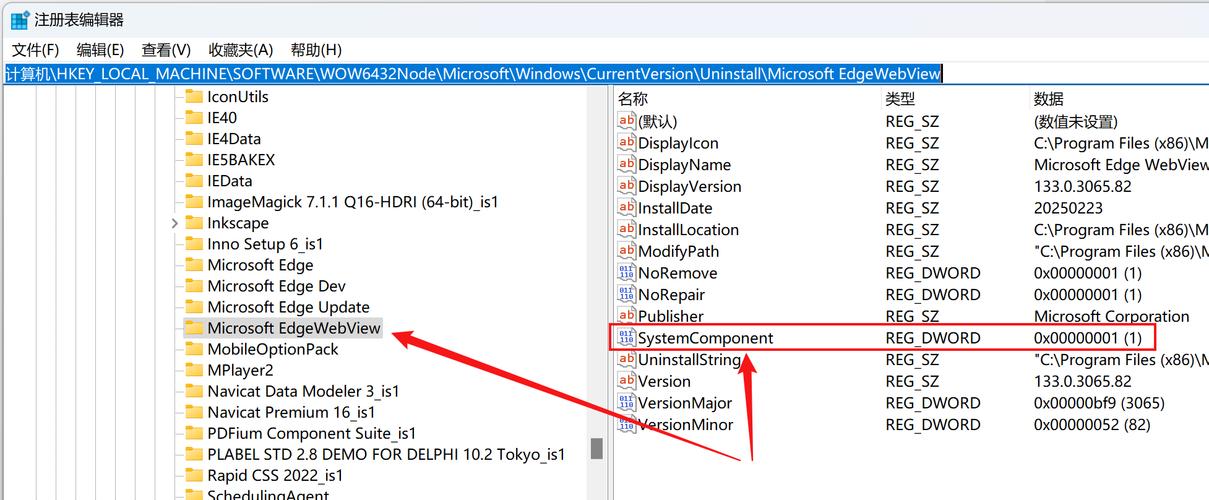Click the VersionMajor DWORD value icon
This screenshot has width=1209, height=500.
pos(627,403)
